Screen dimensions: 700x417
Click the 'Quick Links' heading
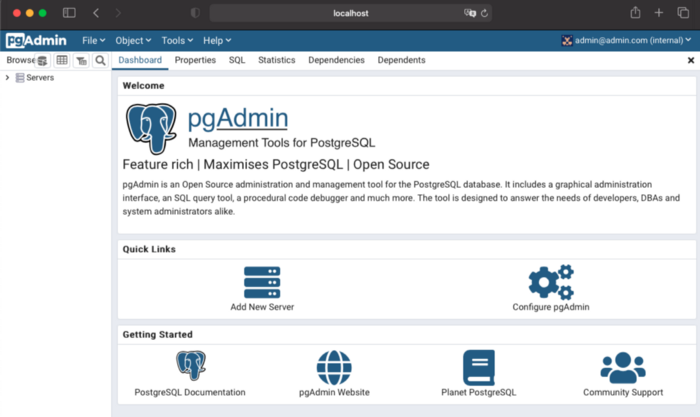149,249
